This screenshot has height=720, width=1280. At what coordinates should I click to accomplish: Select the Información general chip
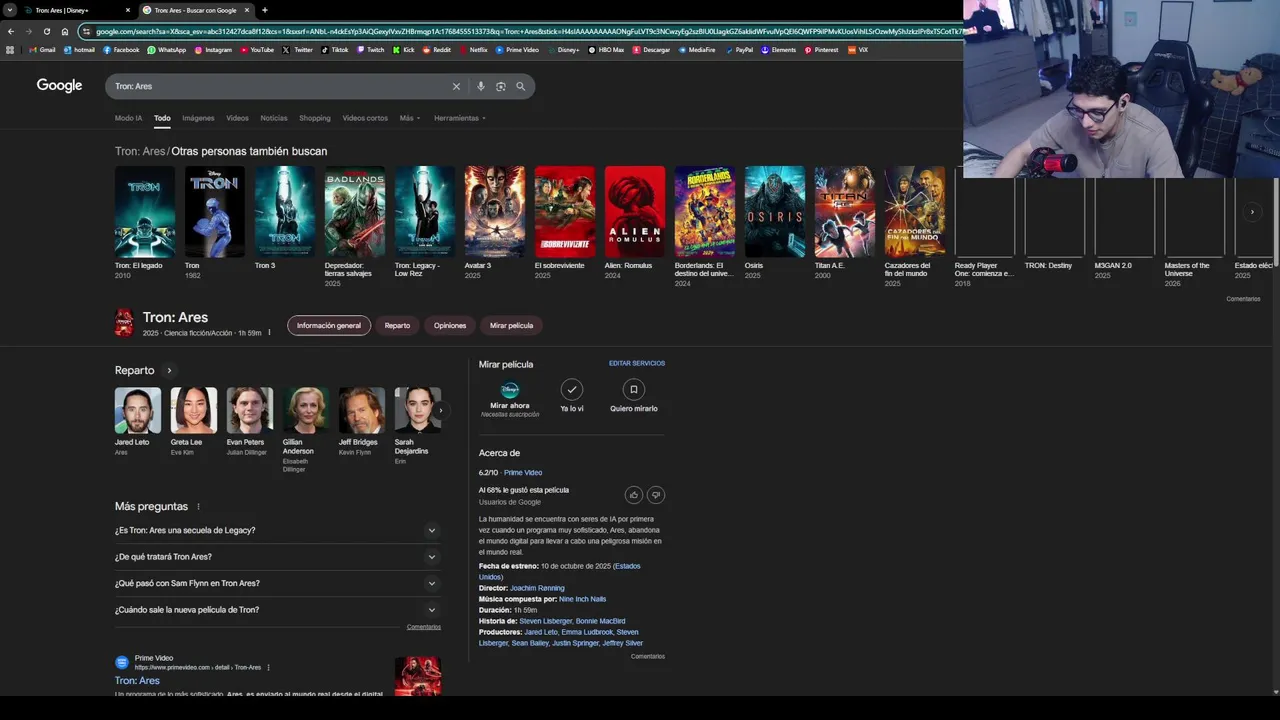329,325
